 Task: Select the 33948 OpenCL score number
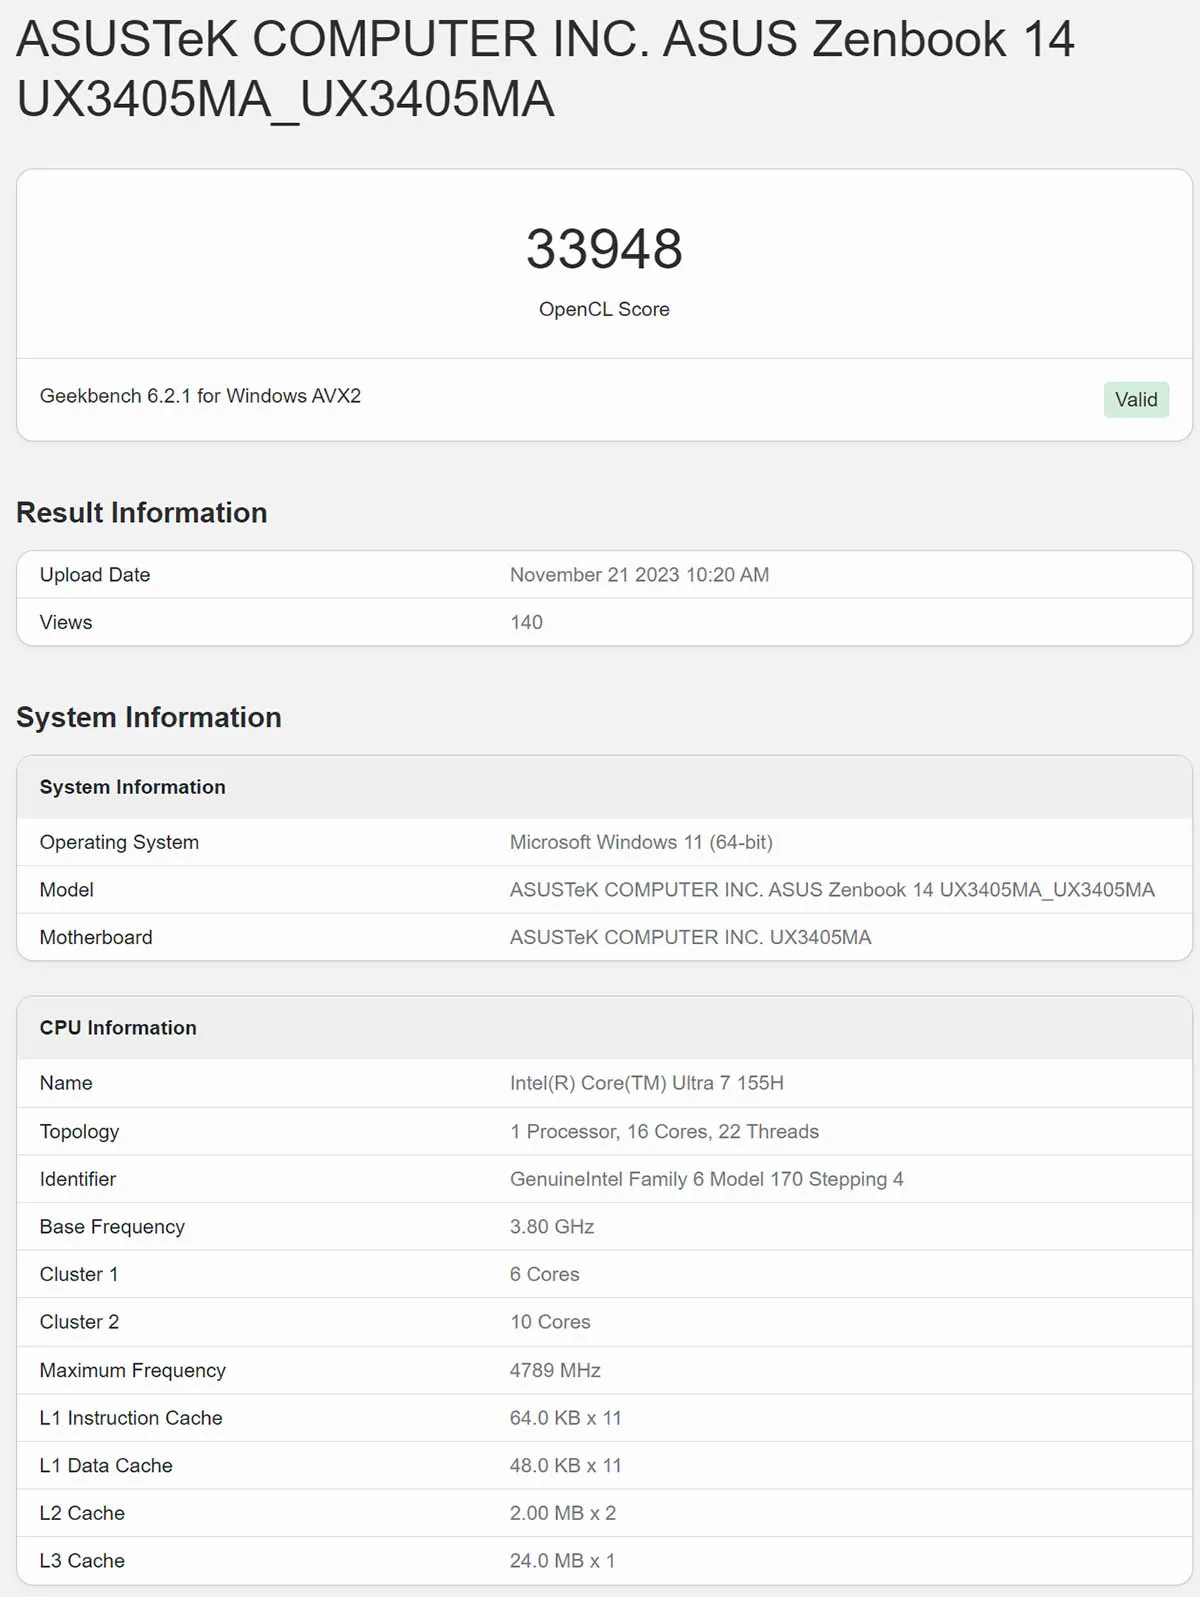point(604,249)
